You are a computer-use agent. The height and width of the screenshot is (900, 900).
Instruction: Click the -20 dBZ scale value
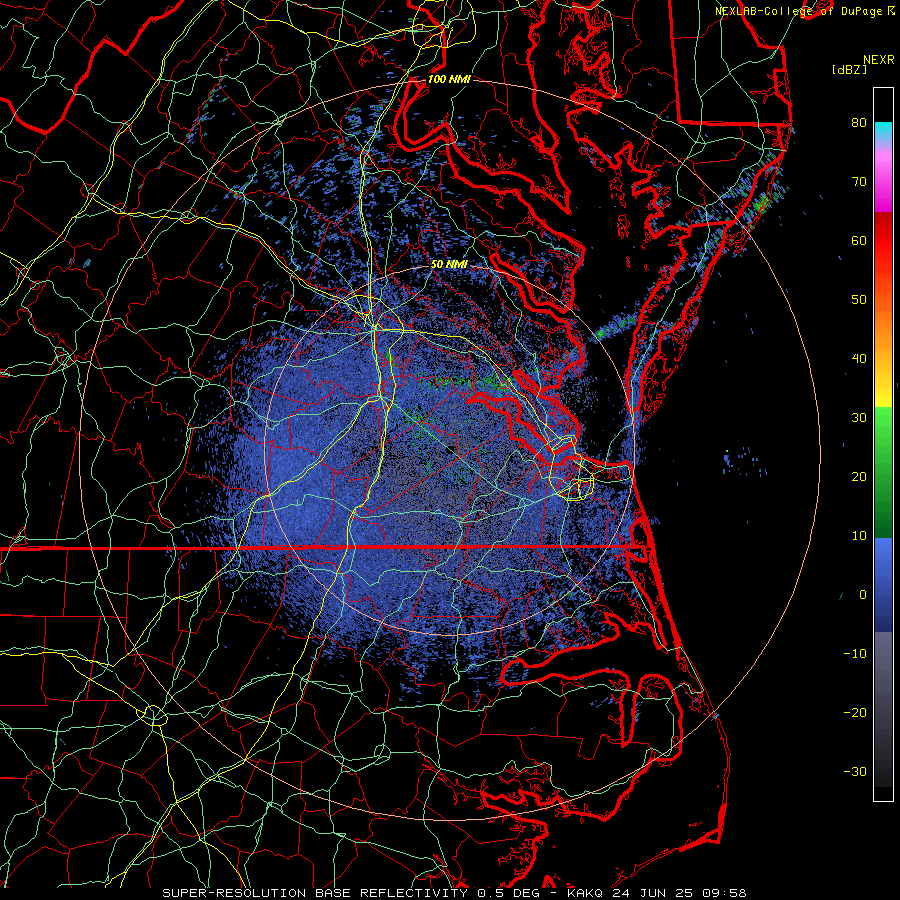click(x=855, y=712)
